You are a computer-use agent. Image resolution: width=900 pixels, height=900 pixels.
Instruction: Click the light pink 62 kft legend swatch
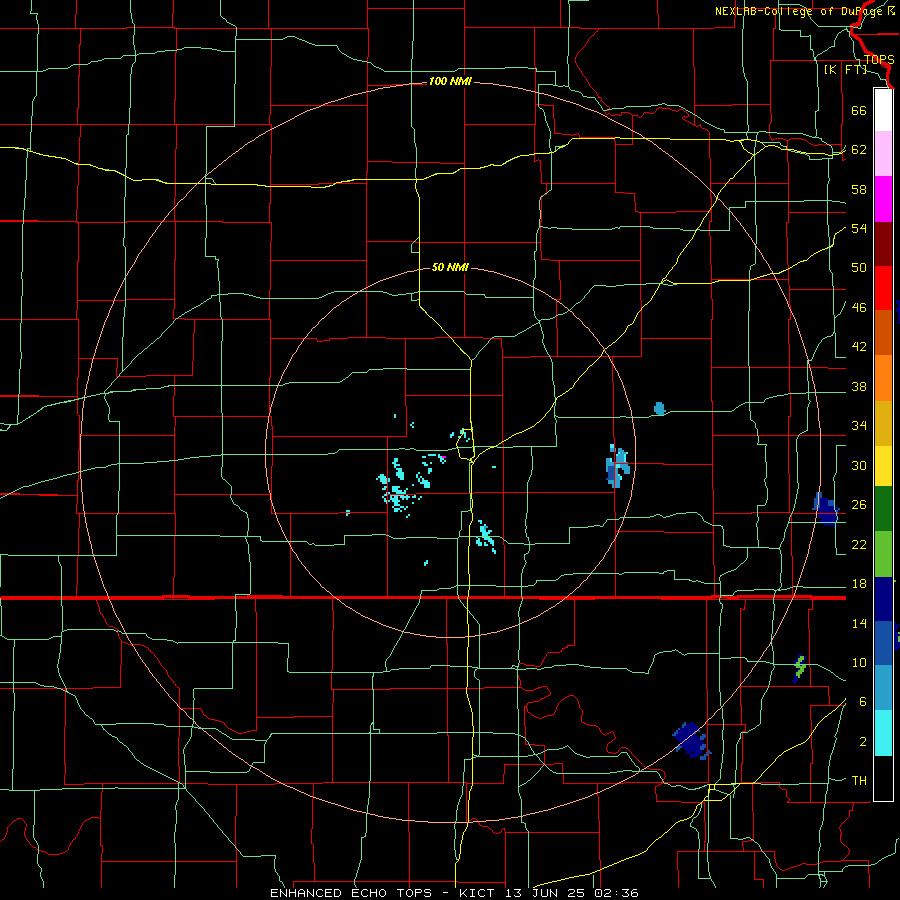[883, 154]
